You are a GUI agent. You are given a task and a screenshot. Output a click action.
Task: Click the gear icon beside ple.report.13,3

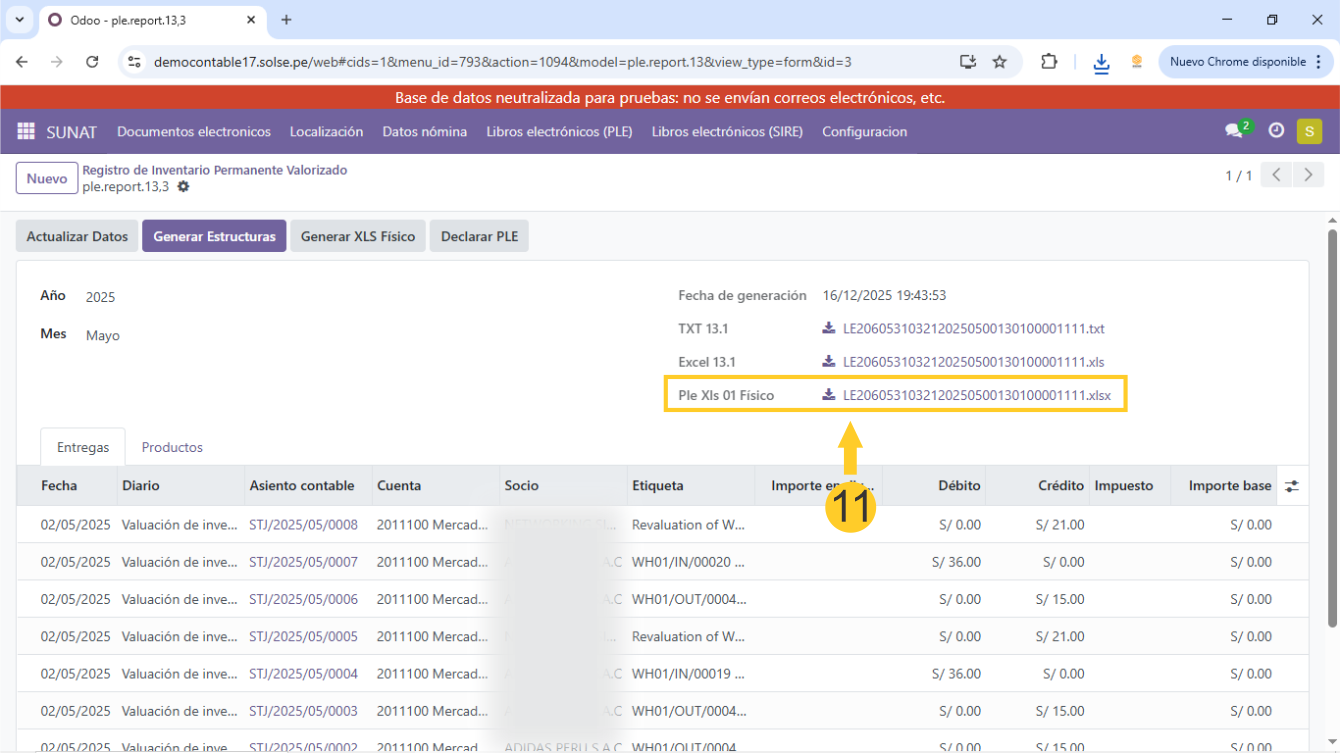183,187
